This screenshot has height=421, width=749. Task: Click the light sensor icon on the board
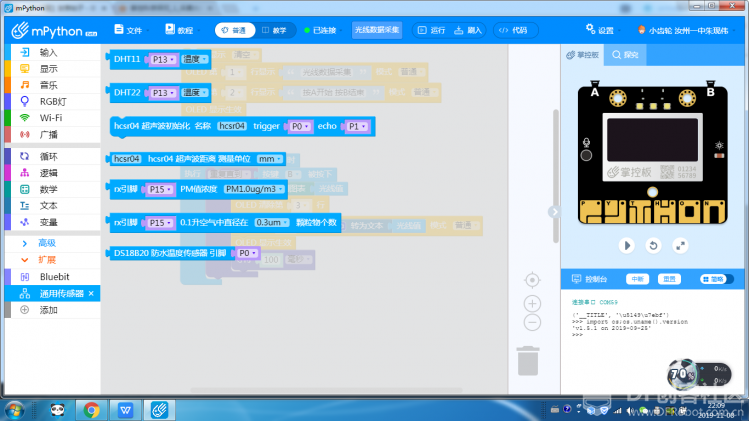719,145
